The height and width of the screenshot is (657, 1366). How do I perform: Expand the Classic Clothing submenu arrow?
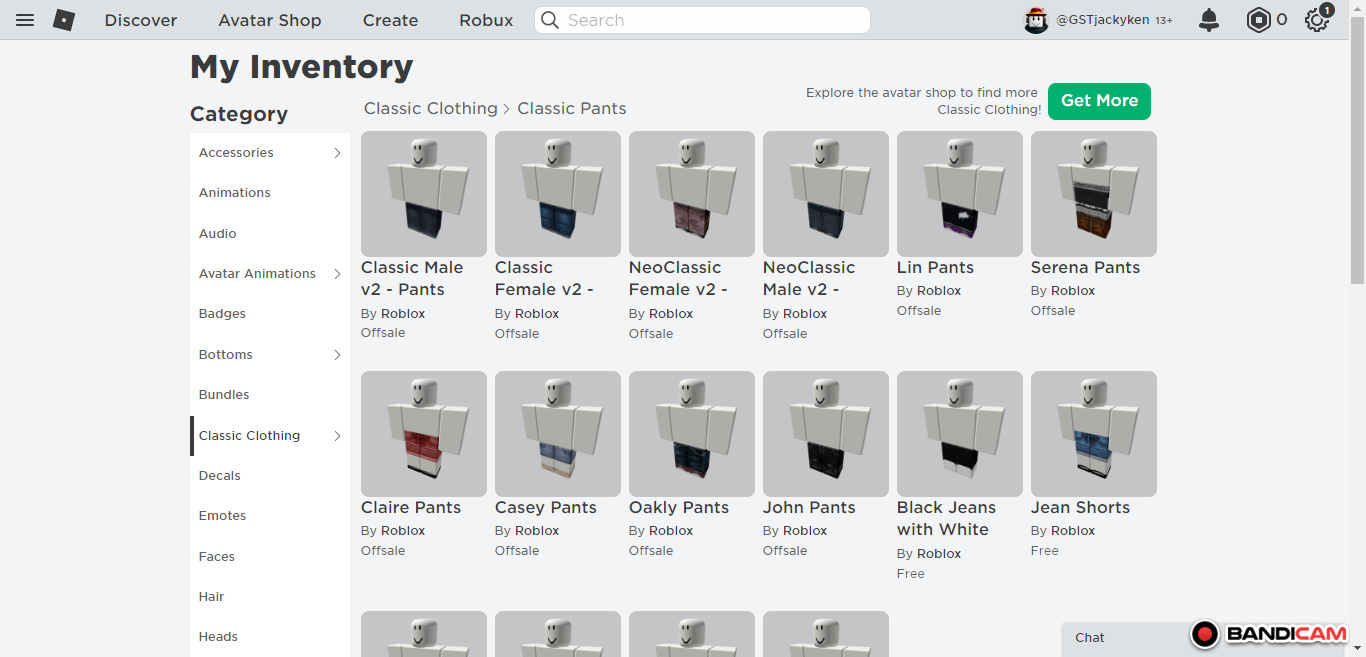pos(337,436)
